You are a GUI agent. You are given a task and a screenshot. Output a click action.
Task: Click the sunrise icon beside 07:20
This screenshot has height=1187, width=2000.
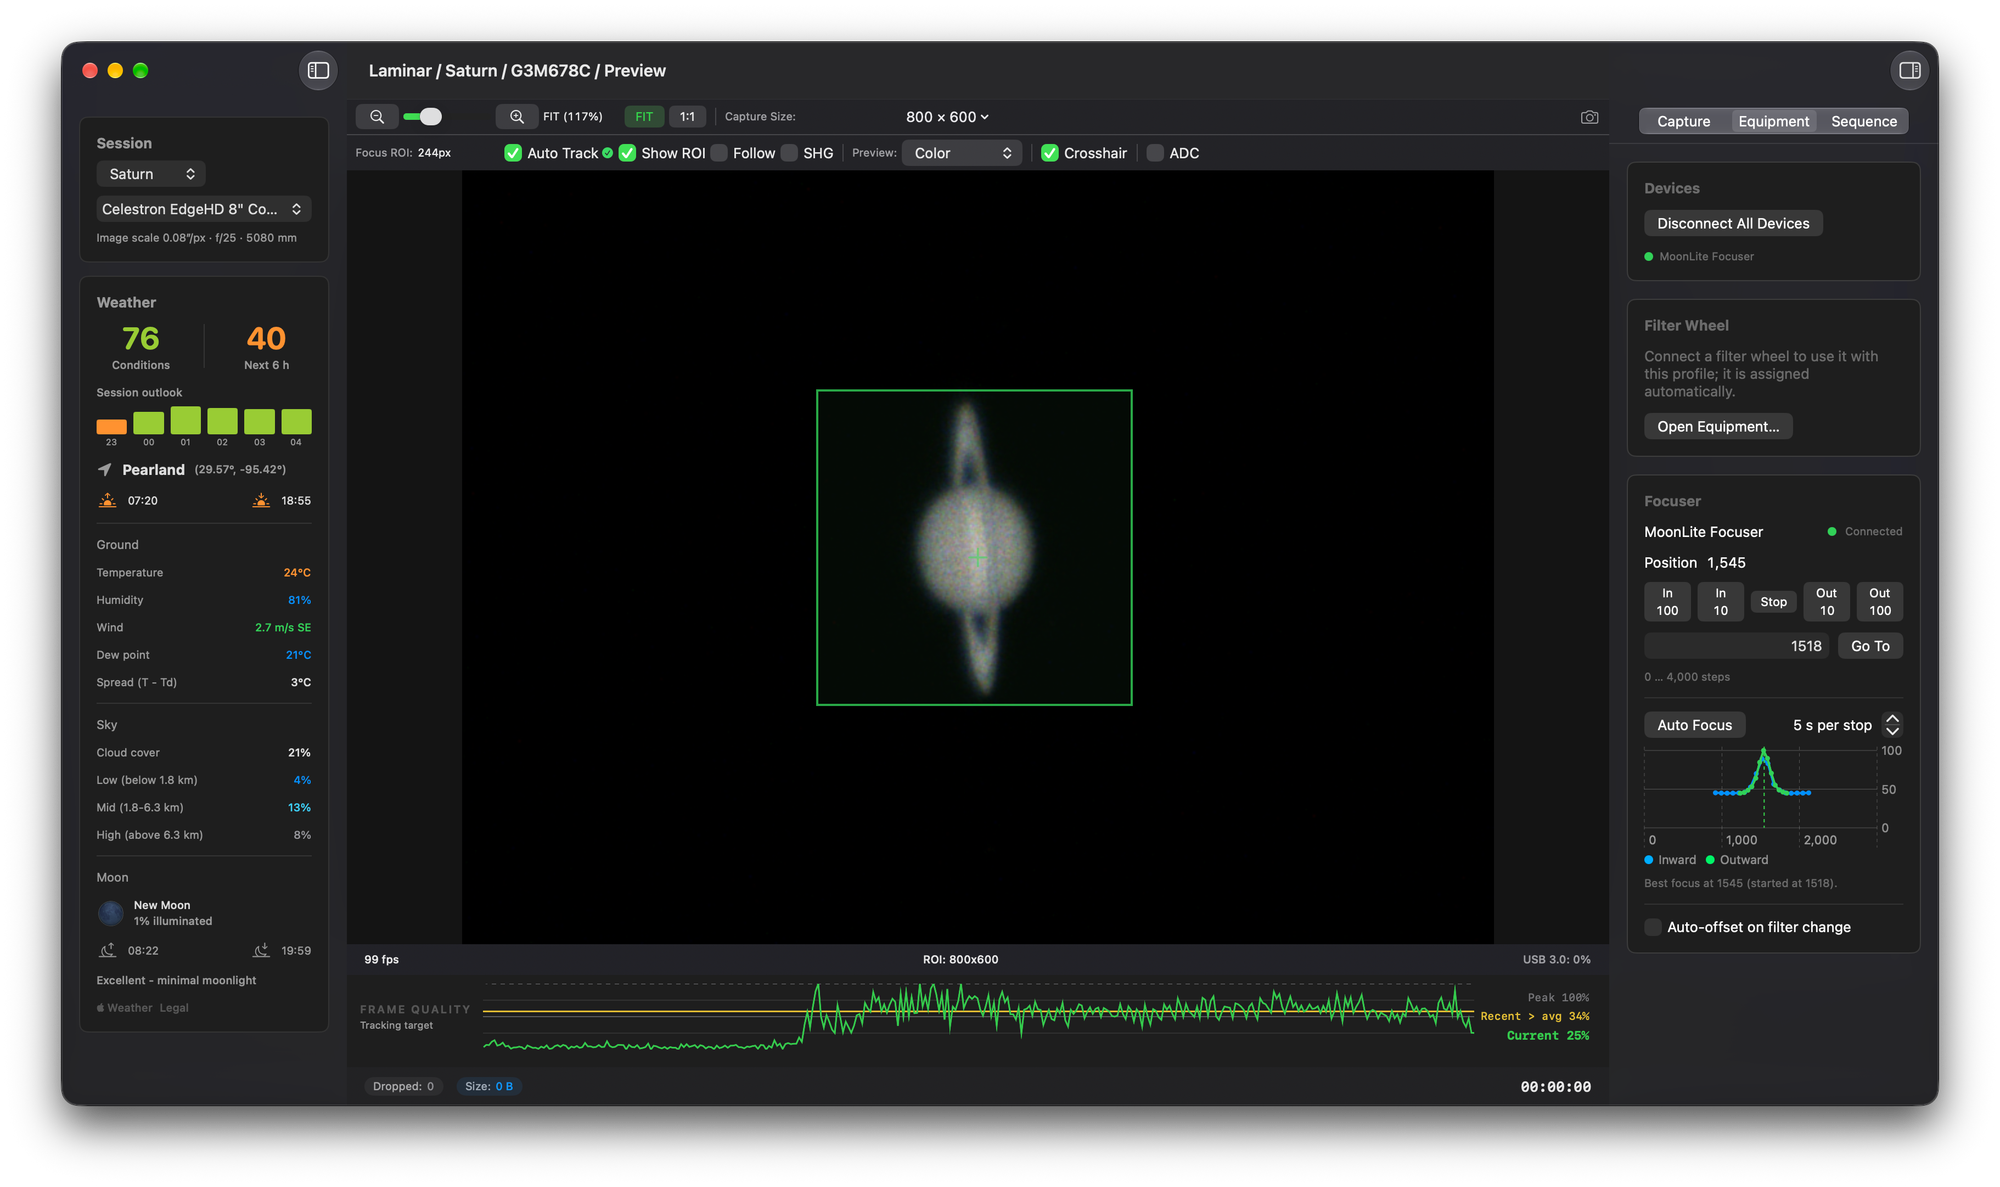pyautogui.click(x=108, y=500)
